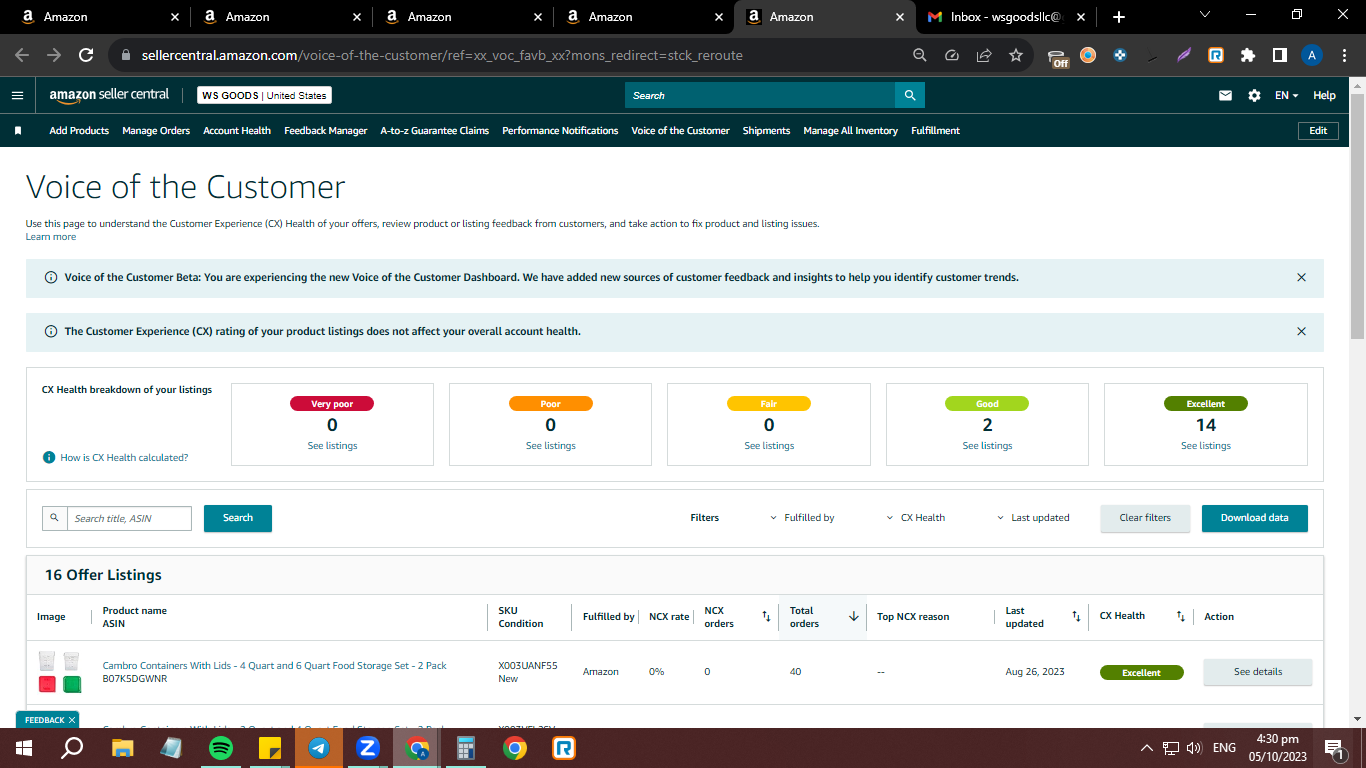The width and height of the screenshot is (1366, 768).
Task: Expand the Last updated filter dropdown
Action: 1033,518
